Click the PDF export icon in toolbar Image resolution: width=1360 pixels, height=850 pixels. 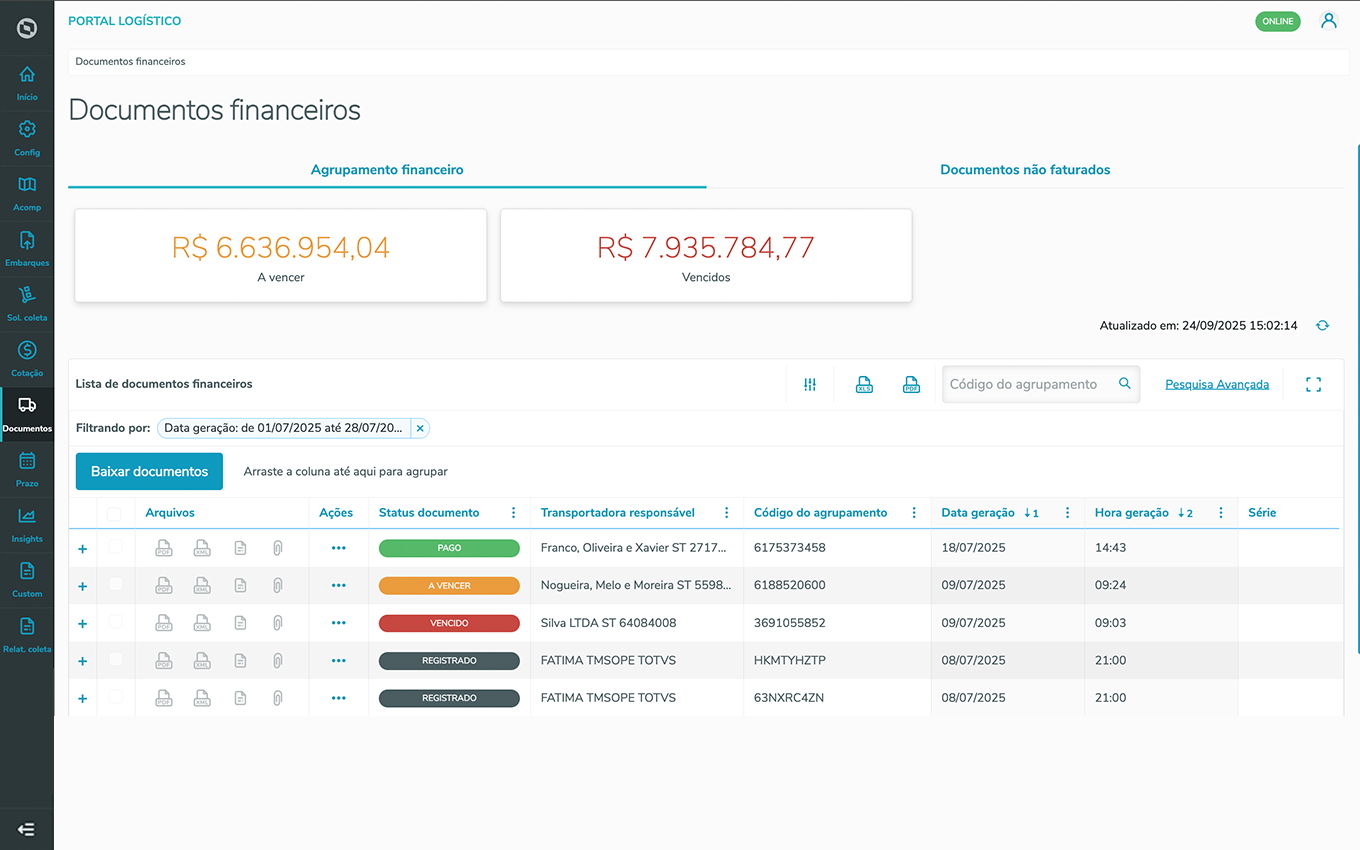pos(911,385)
